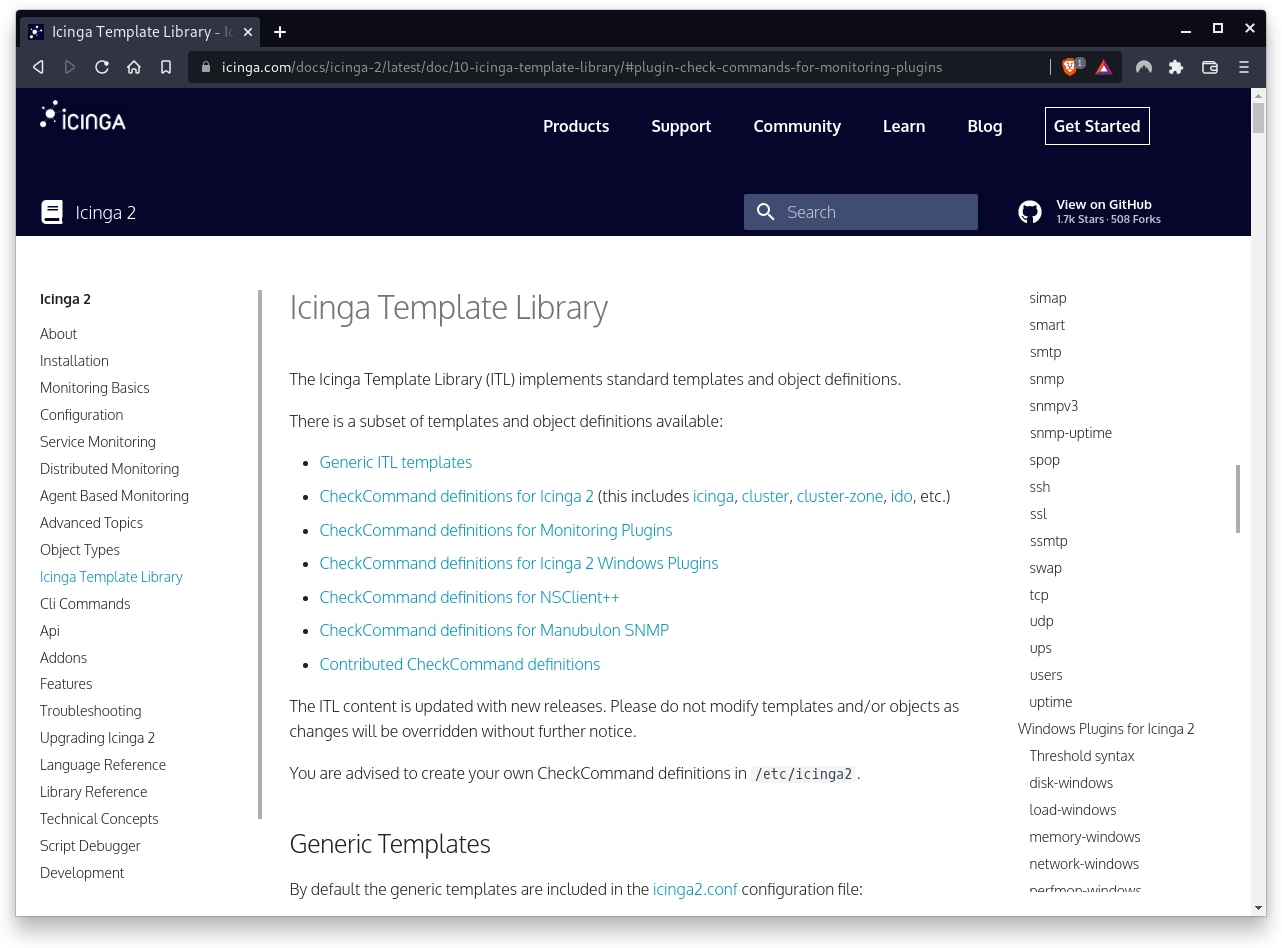Click the Get Started button
Viewport: 1282px width, 948px height.
pyautogui.click(x=1097, y=126)
